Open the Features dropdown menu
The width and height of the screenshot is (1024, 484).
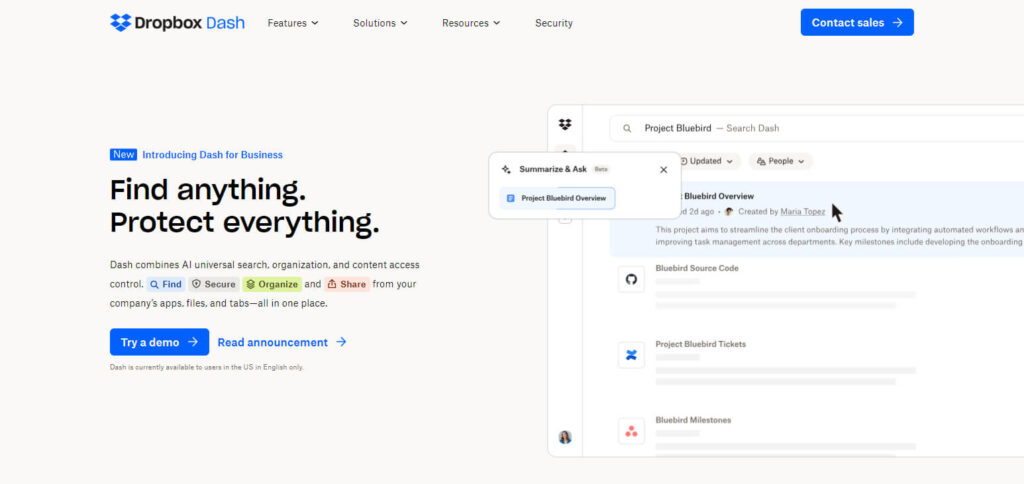[293, 23]
